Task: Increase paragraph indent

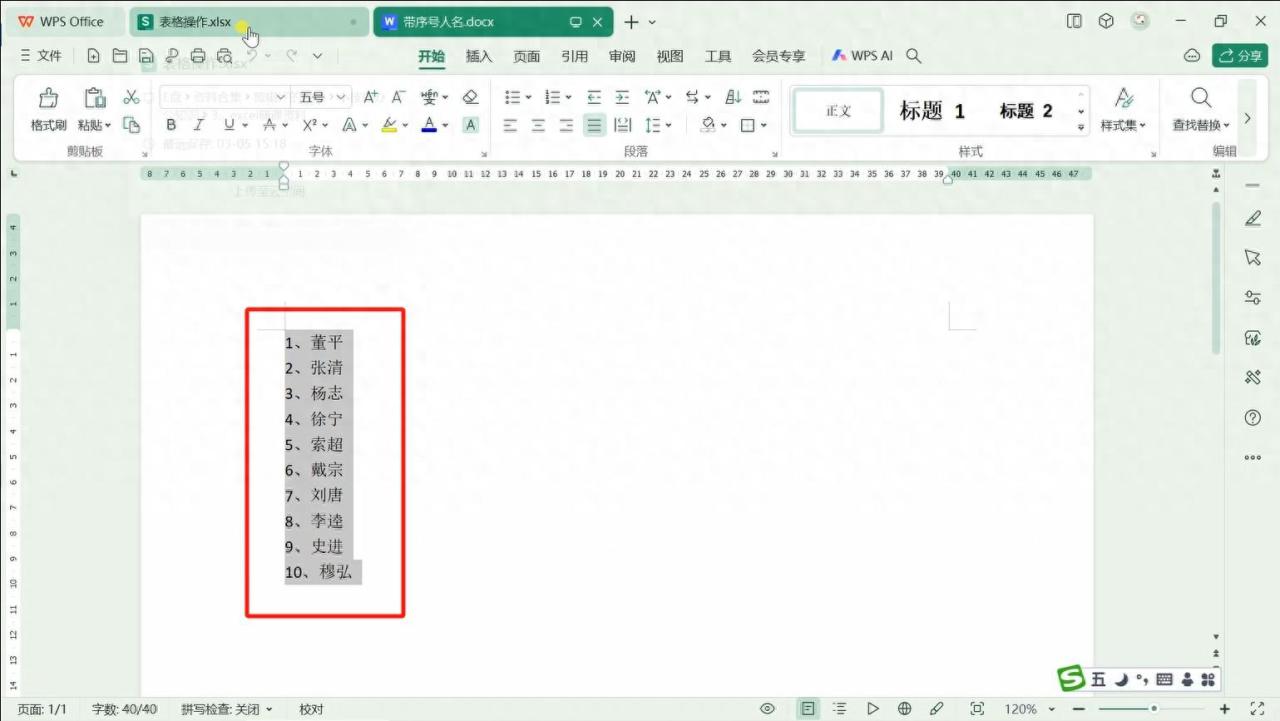Action: 622,97
